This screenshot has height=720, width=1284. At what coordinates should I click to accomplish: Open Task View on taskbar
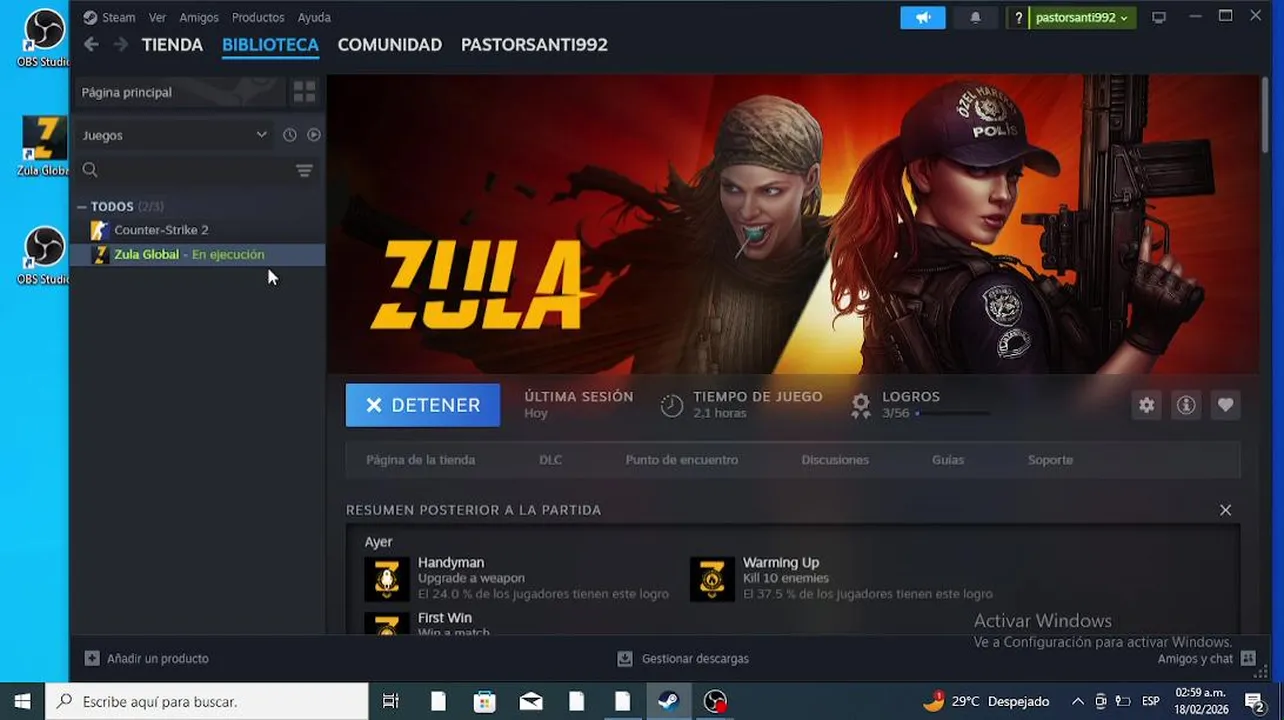(391, 701)
